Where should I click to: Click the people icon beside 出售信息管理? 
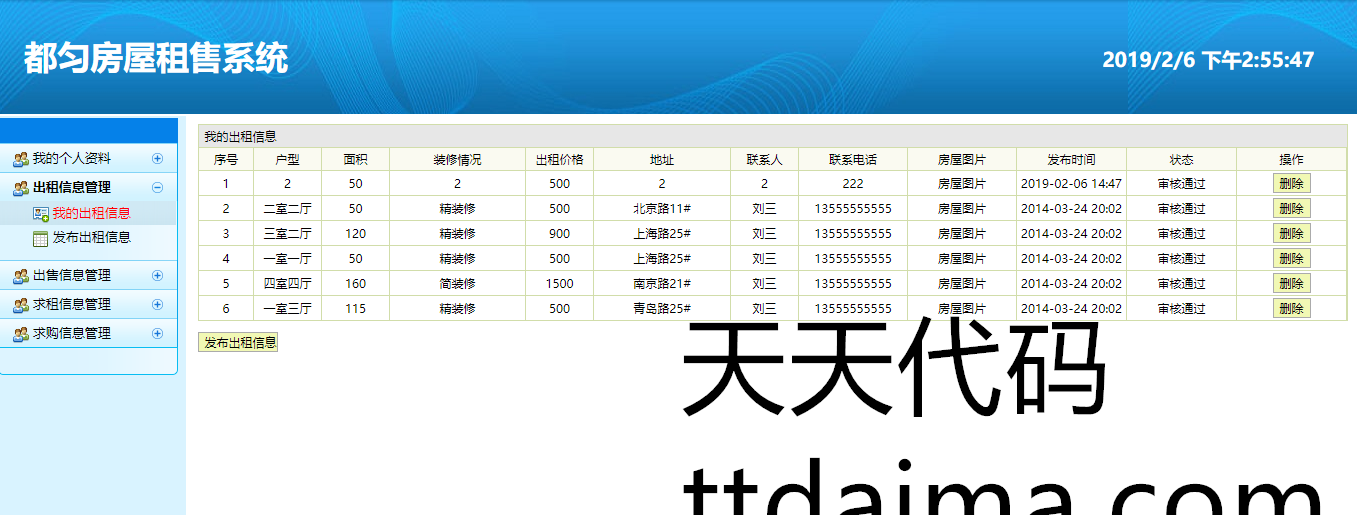point(20,276)
